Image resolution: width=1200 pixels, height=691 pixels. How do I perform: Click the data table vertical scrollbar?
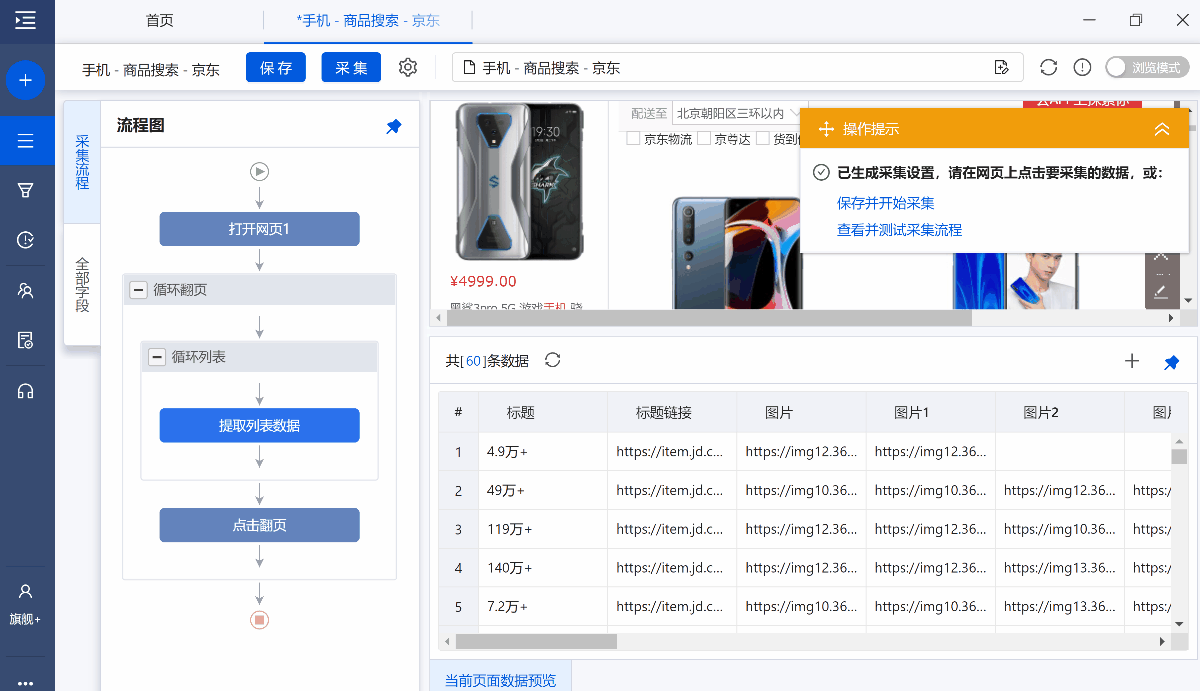[x=1179, y=457]
